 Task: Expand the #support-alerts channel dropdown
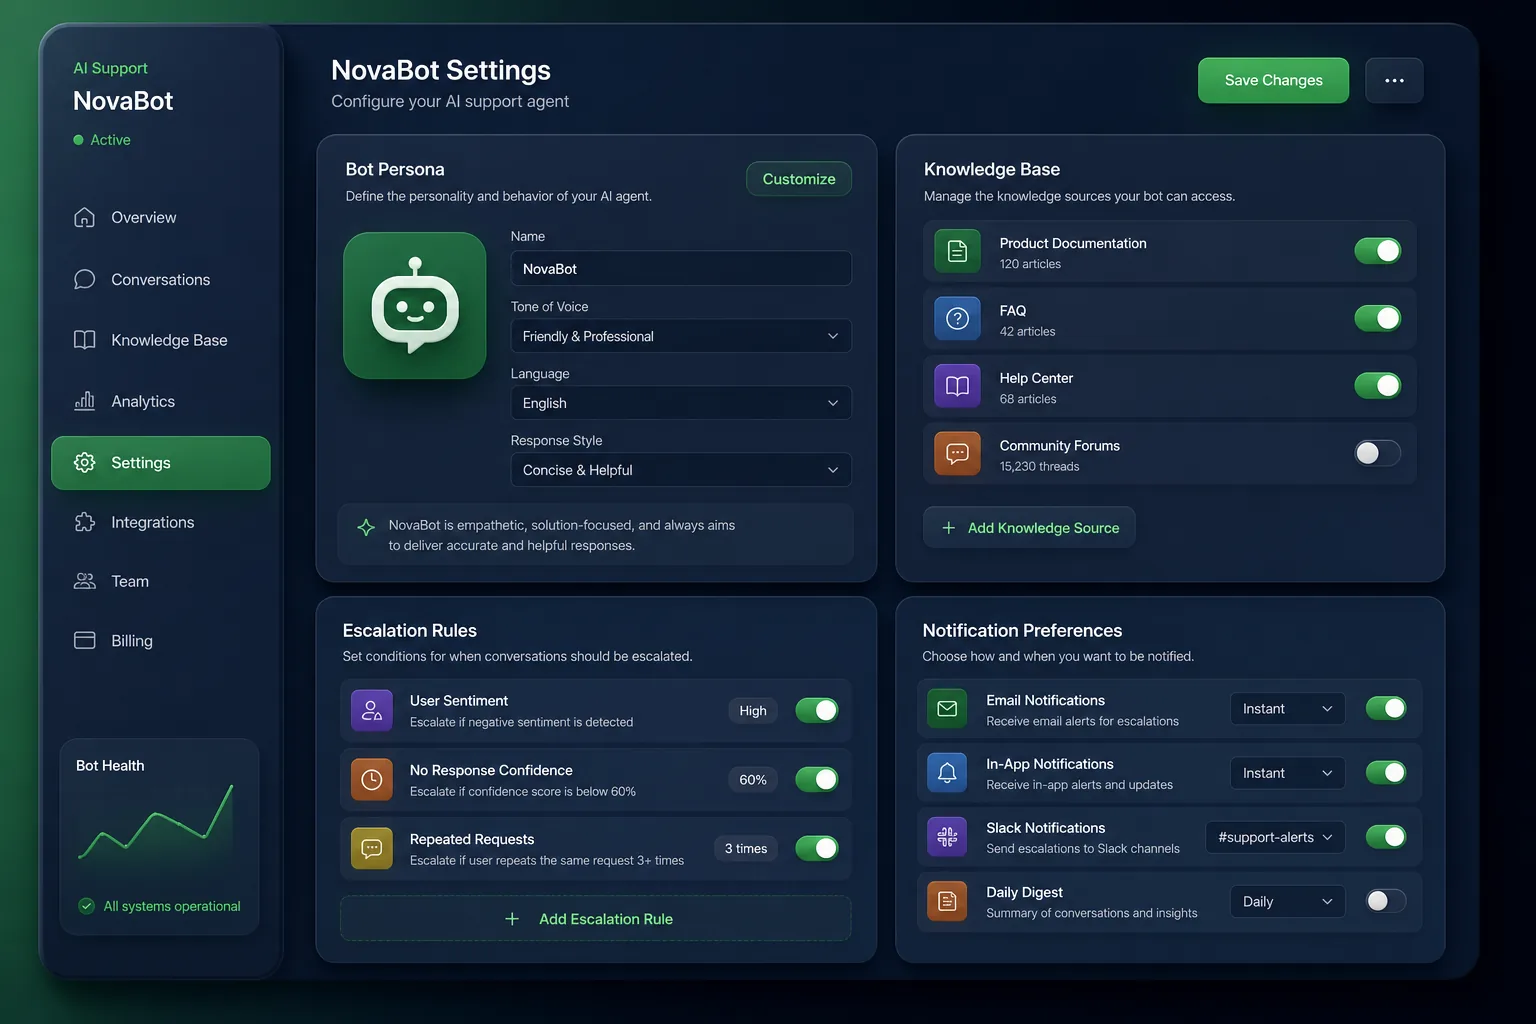(1276, 837)
